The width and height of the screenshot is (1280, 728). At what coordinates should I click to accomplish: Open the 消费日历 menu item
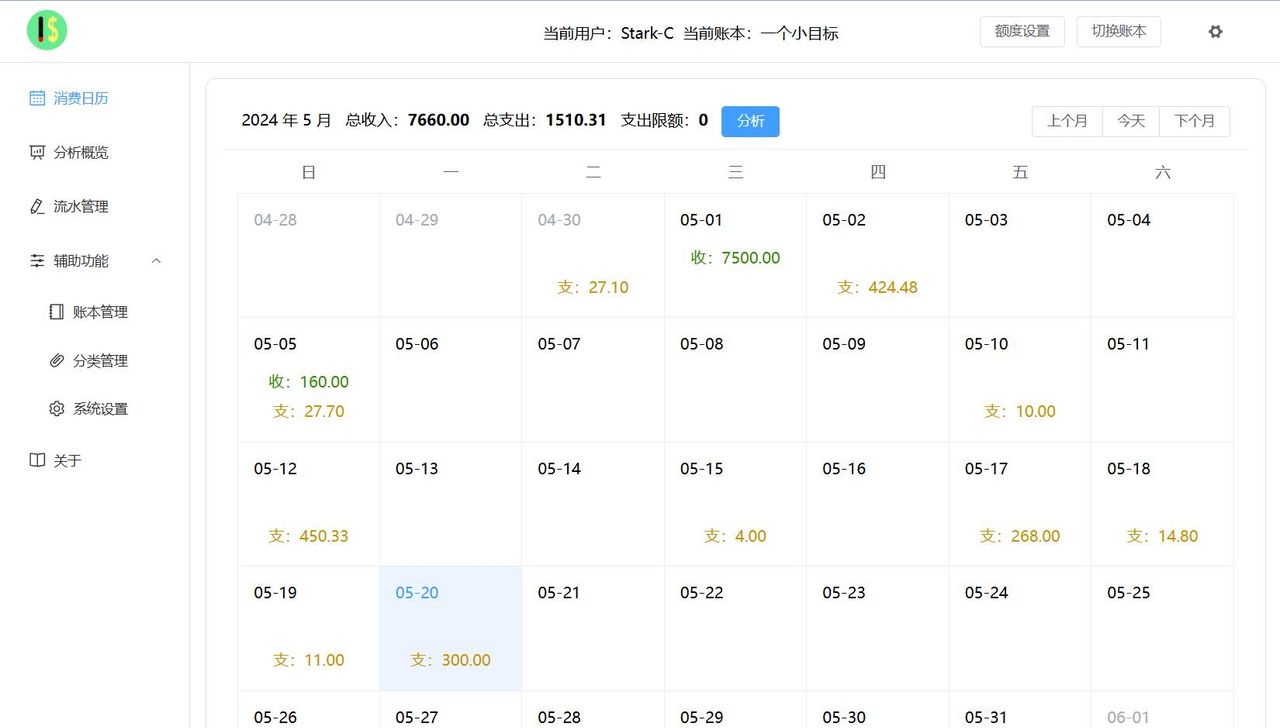[x=94, y=98]
